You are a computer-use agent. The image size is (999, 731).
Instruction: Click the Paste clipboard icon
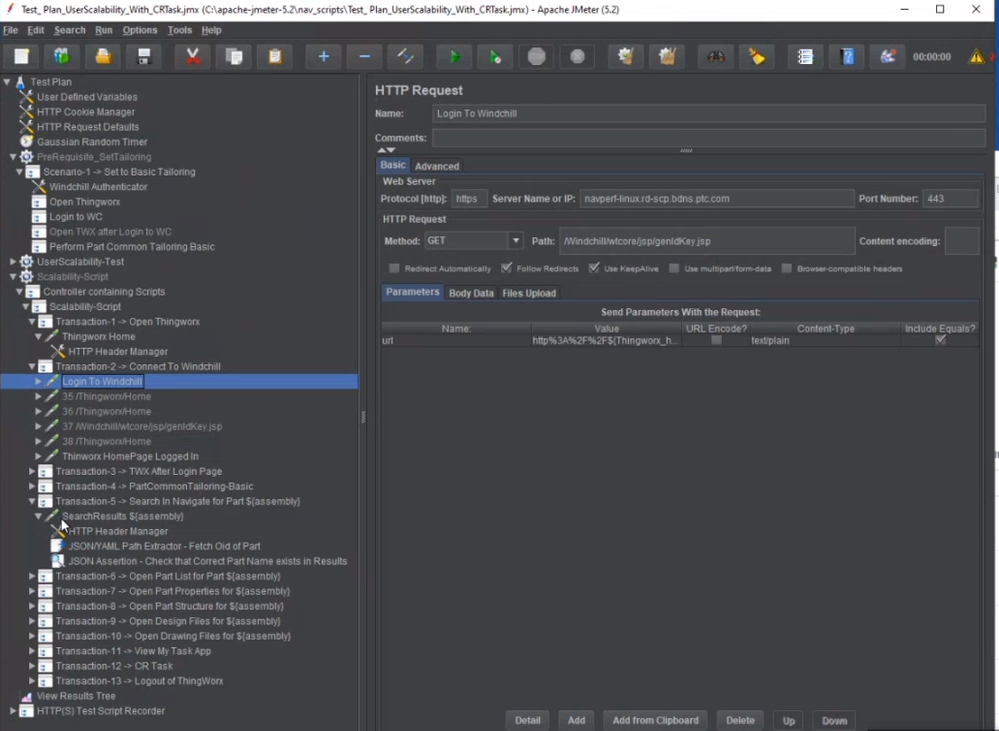coord(275,57)
